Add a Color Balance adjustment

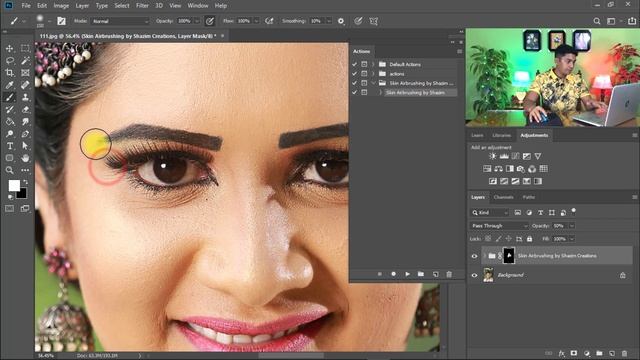(498, 169)
